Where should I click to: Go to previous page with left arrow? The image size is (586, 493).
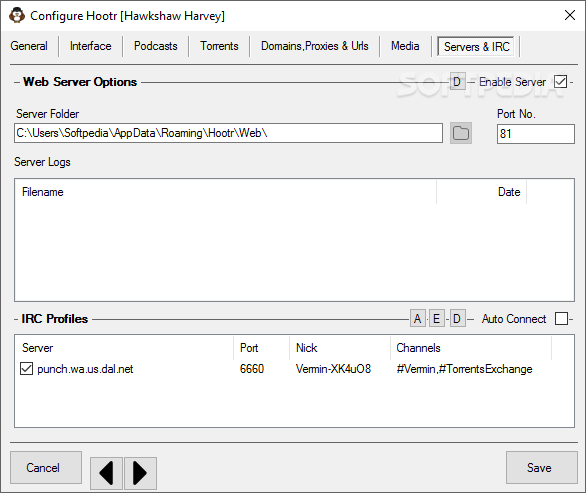107,473
